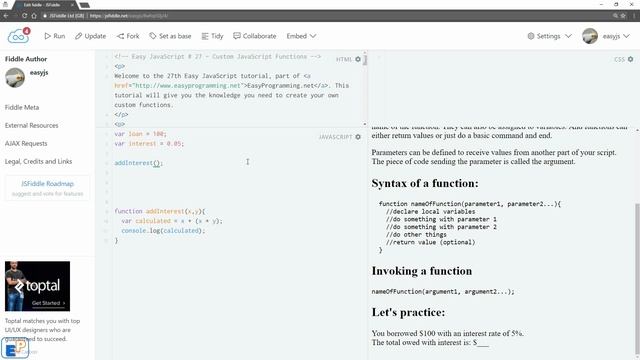
Task: Reload the browser page
Action: pos(24,16)
